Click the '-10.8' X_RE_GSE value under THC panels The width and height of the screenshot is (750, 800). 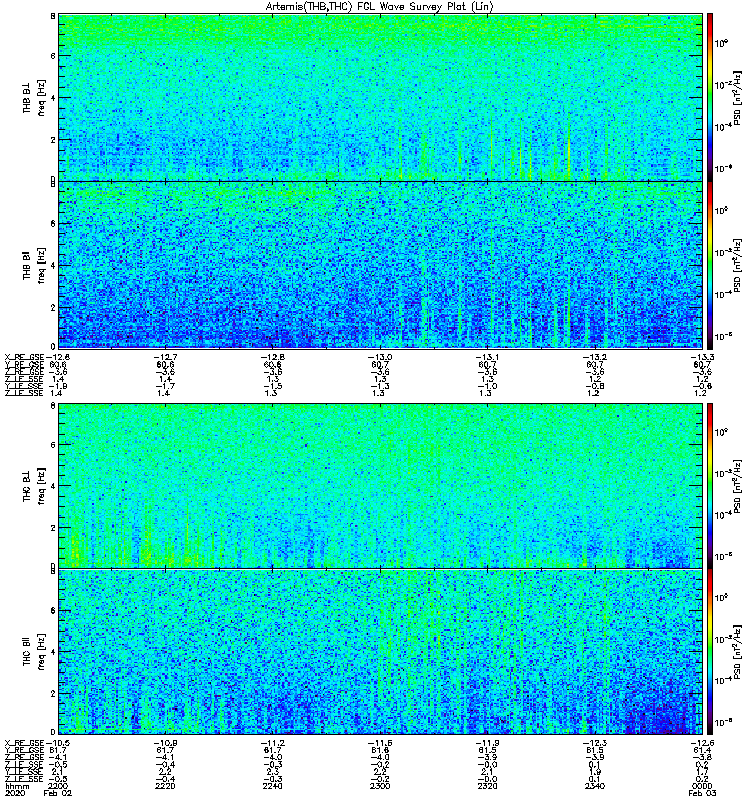(x=165, y=743)
